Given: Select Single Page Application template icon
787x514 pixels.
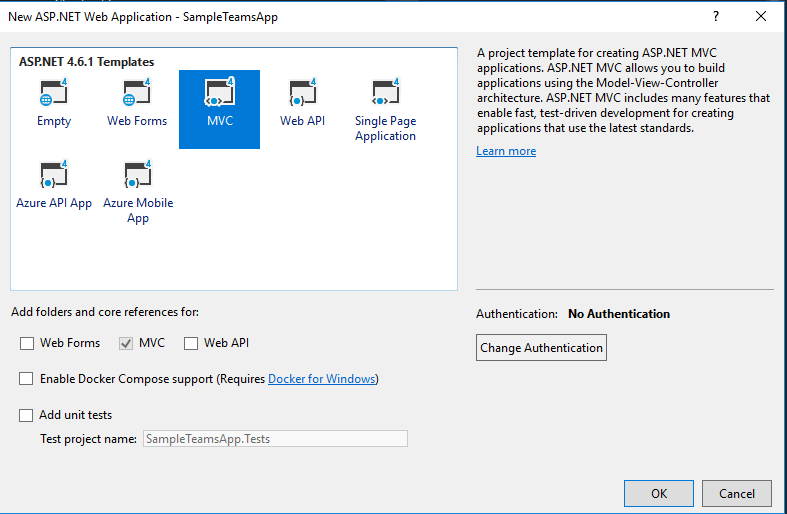Looking at the screenshot, I should click(385, 92).
